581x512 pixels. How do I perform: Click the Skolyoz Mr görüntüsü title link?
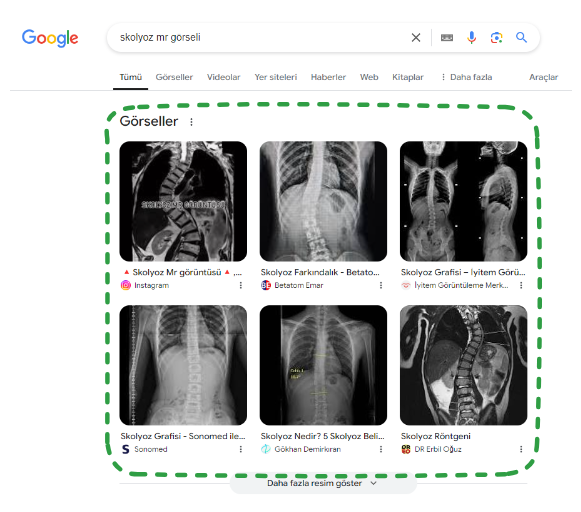(182, 272)
